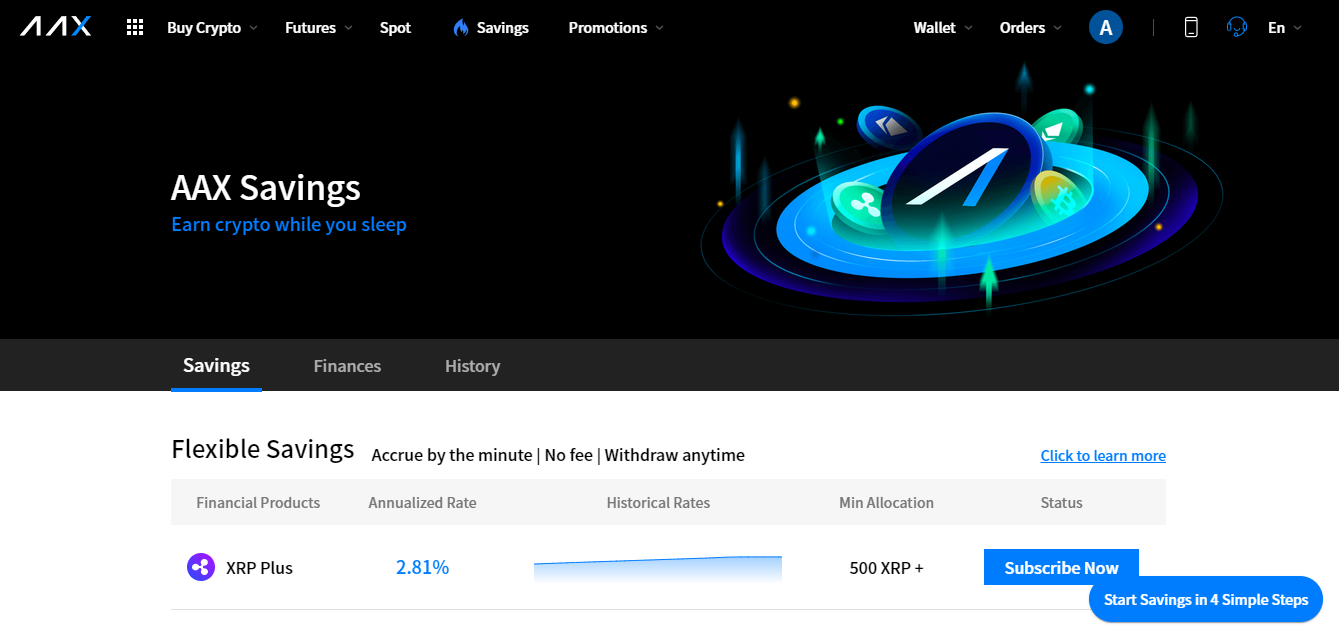Click the XRP Plus historical rates chart
The width and height of the screenshot is (1339, 631).
coord(657,568)
